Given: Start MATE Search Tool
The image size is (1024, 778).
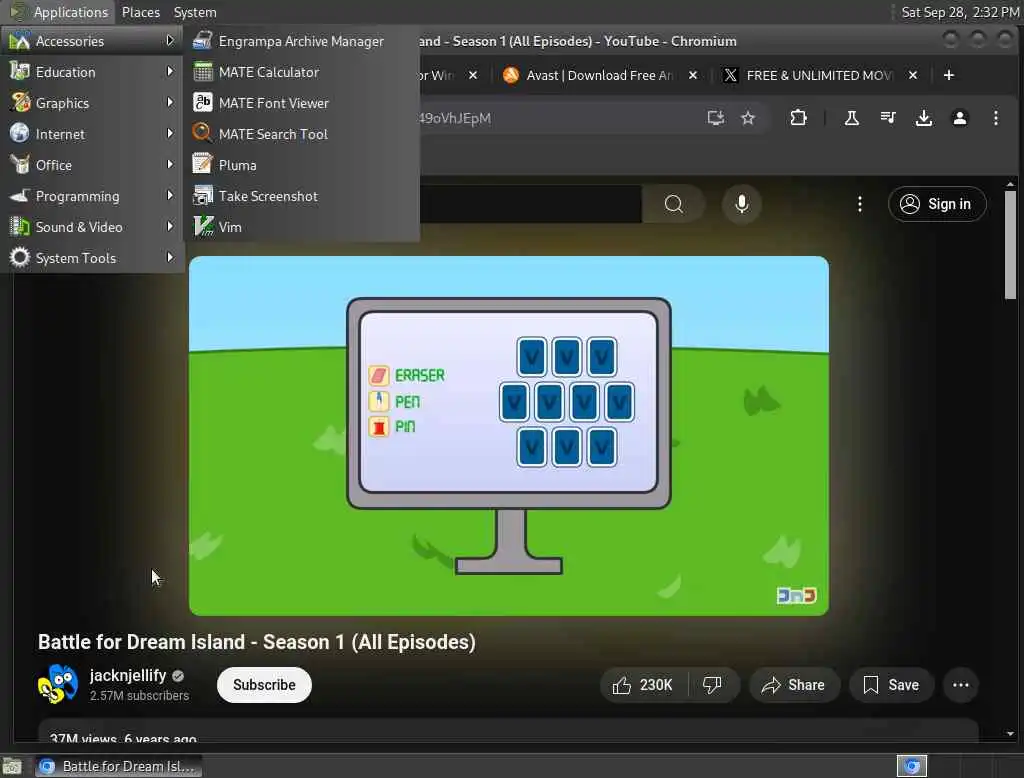Looking at the screenshot, I should 301,134.
